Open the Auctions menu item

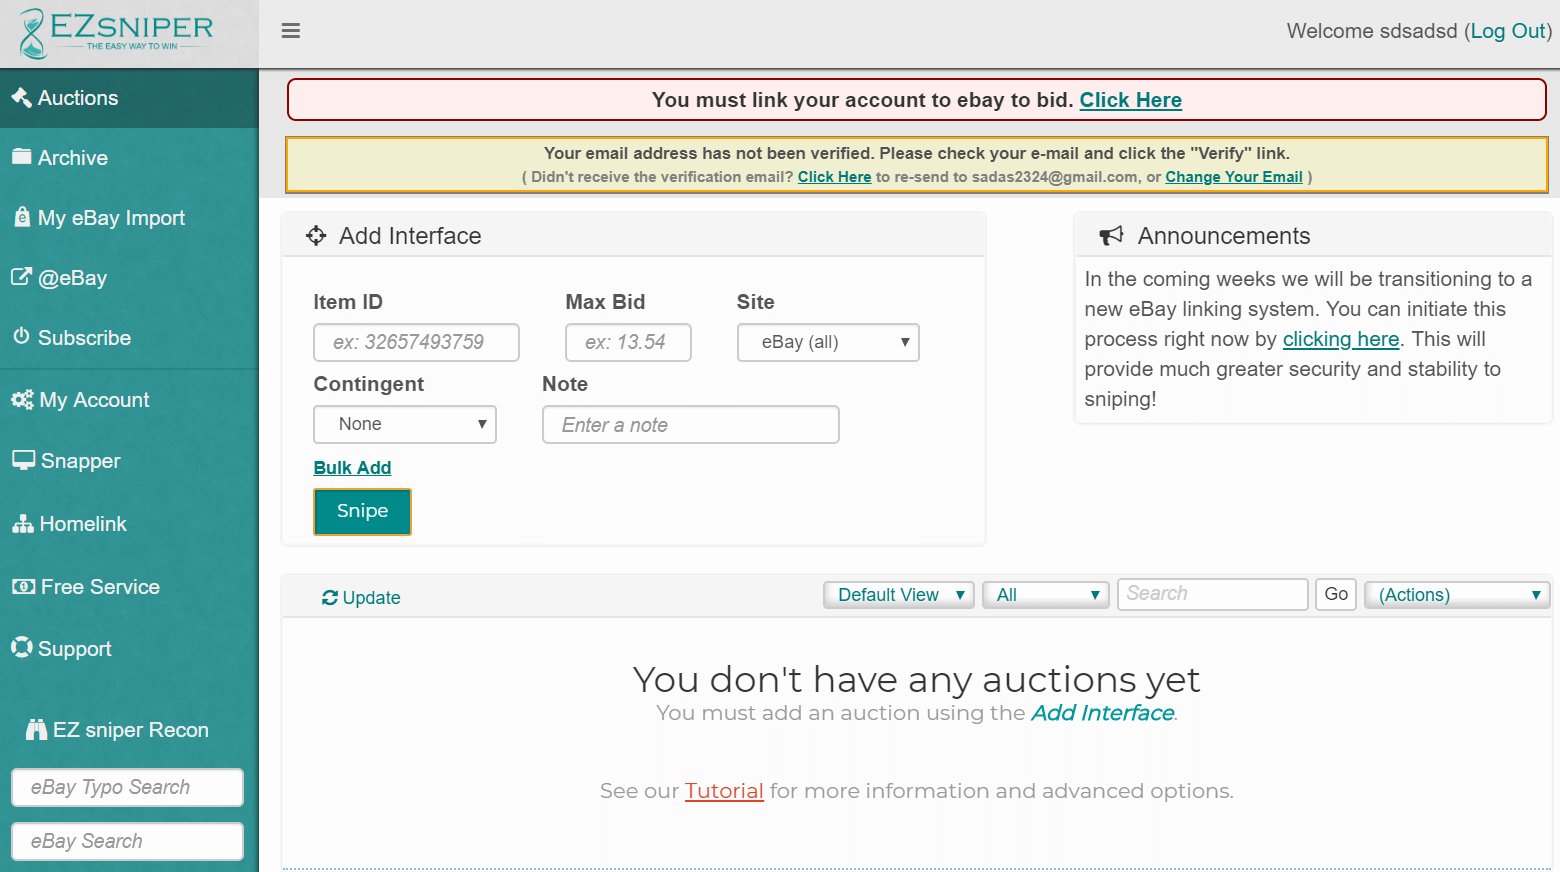pyautogui.click(x=129, y=98)
